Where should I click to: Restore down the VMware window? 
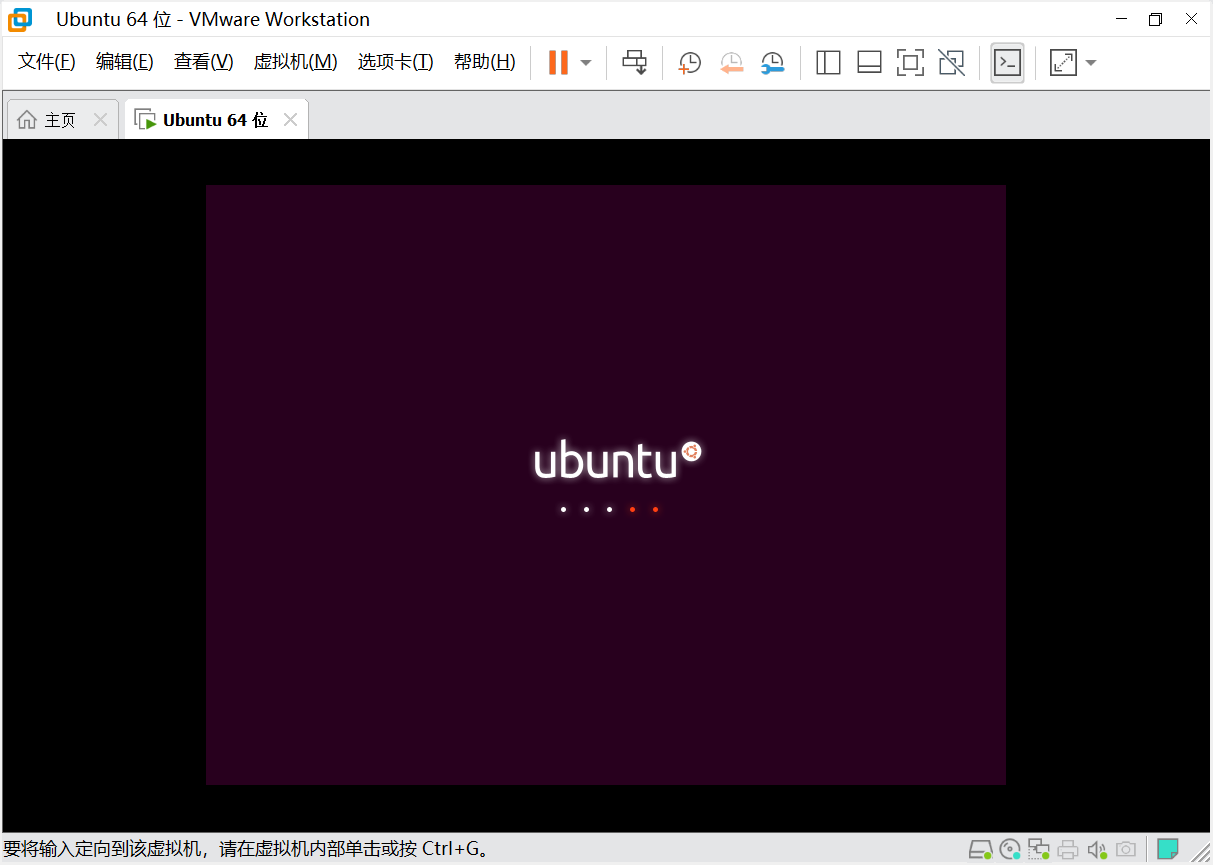1155,19
